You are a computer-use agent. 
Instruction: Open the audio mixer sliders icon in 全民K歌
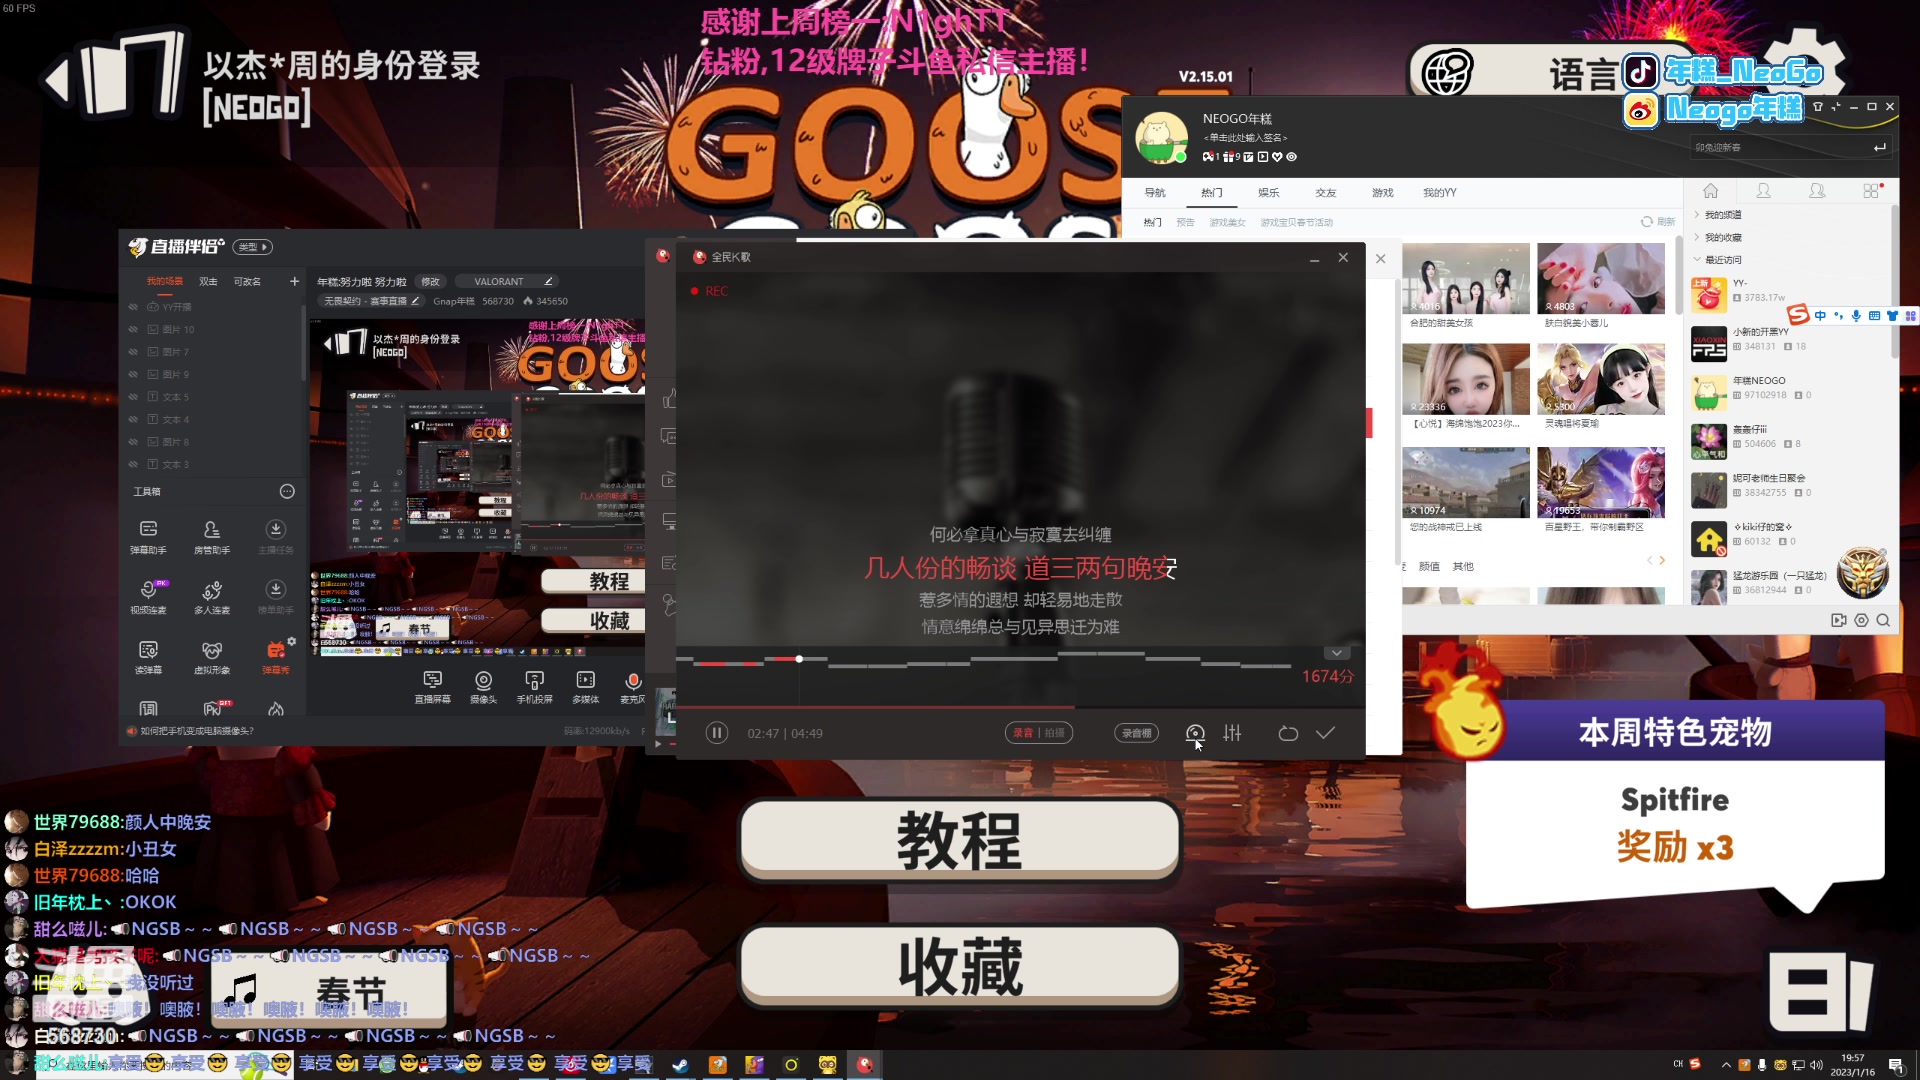(x=1232, y=733)
